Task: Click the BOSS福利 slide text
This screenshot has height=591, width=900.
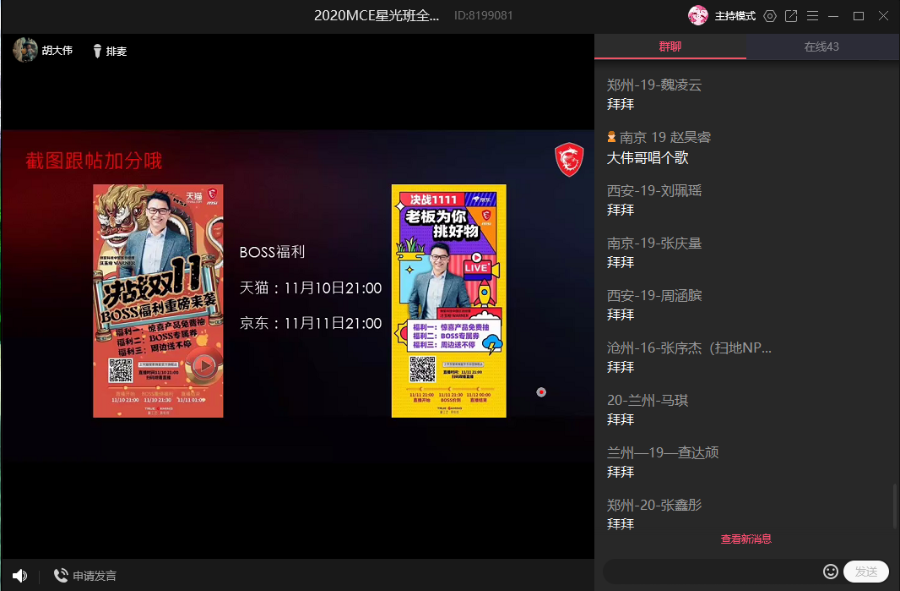Action: click(x=272, y=252)
